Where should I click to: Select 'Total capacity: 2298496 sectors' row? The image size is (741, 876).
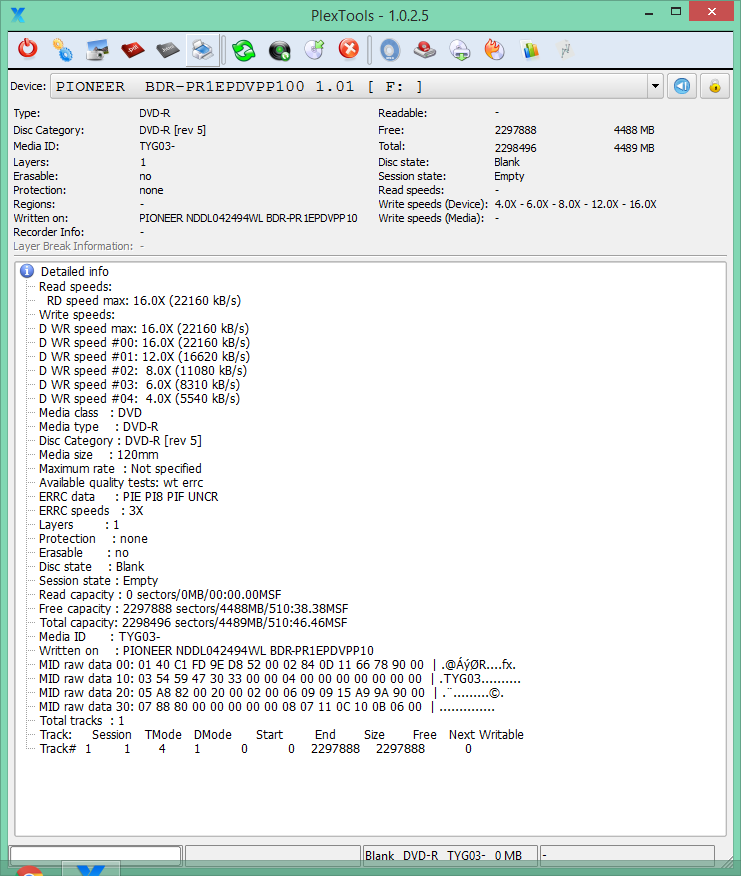point(193,622)
